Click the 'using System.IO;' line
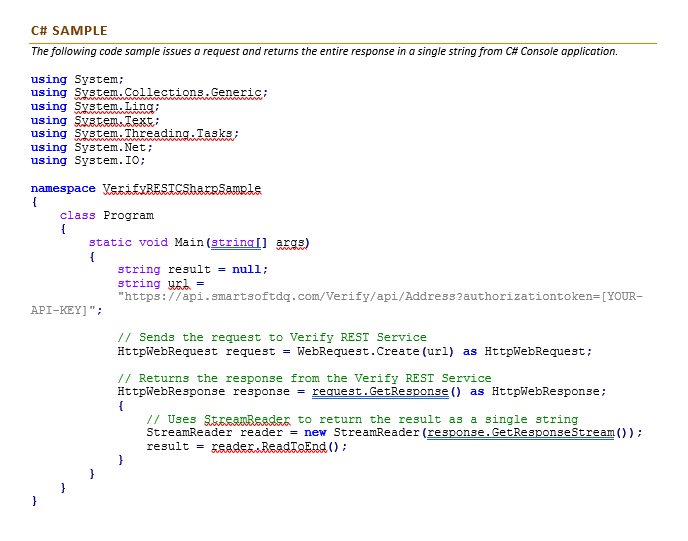This screenshot has height=541, width=688. 88,161
